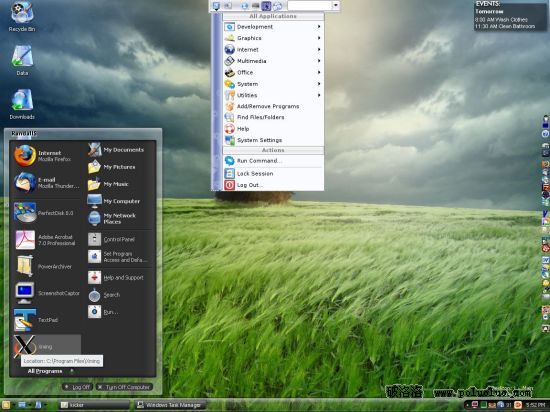Select Help in the All Applications menu

pos(273,129)
